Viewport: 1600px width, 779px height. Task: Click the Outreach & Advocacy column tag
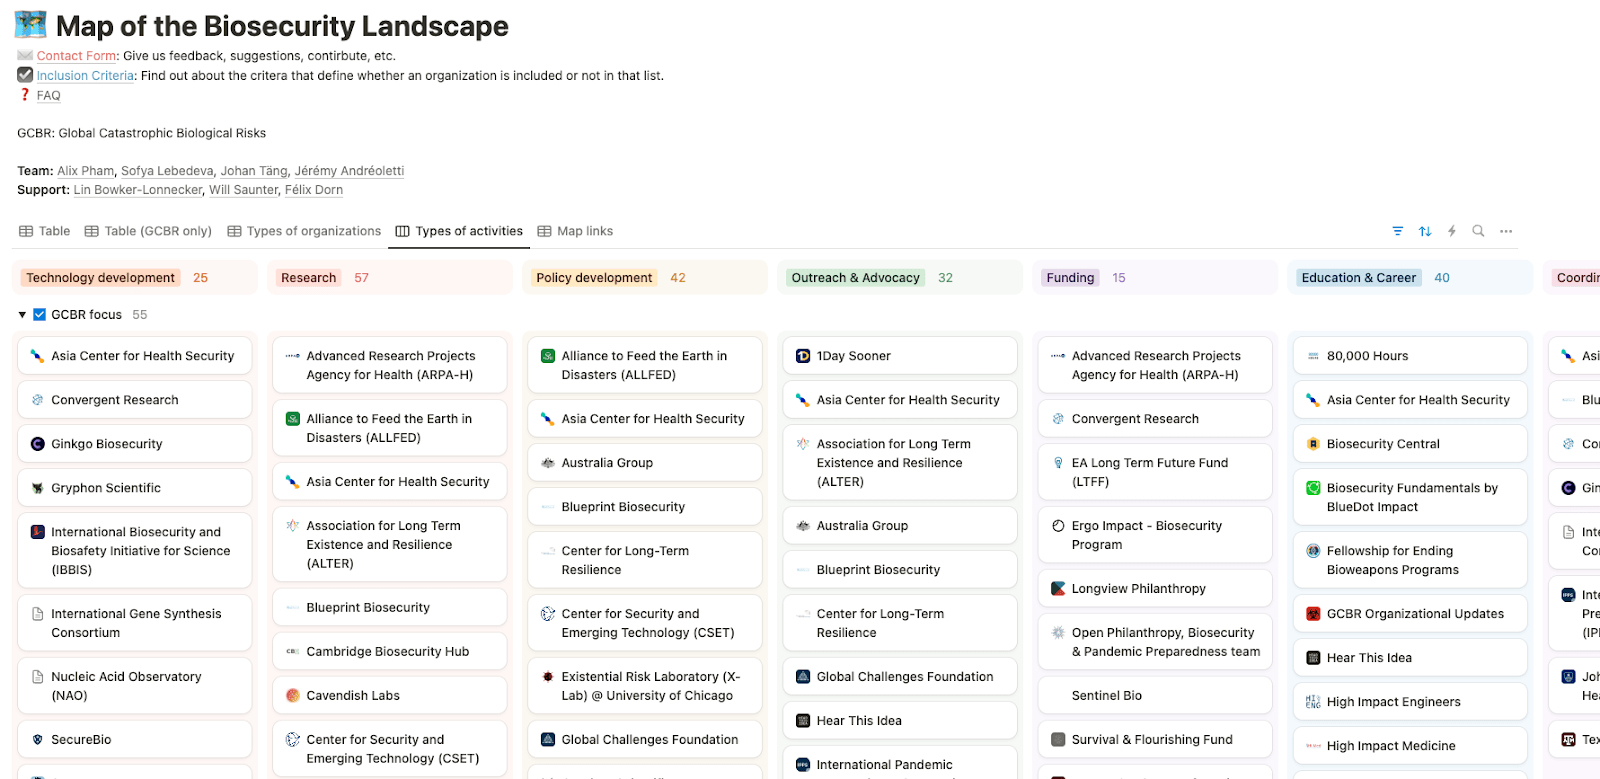click(x=855, y=278)
